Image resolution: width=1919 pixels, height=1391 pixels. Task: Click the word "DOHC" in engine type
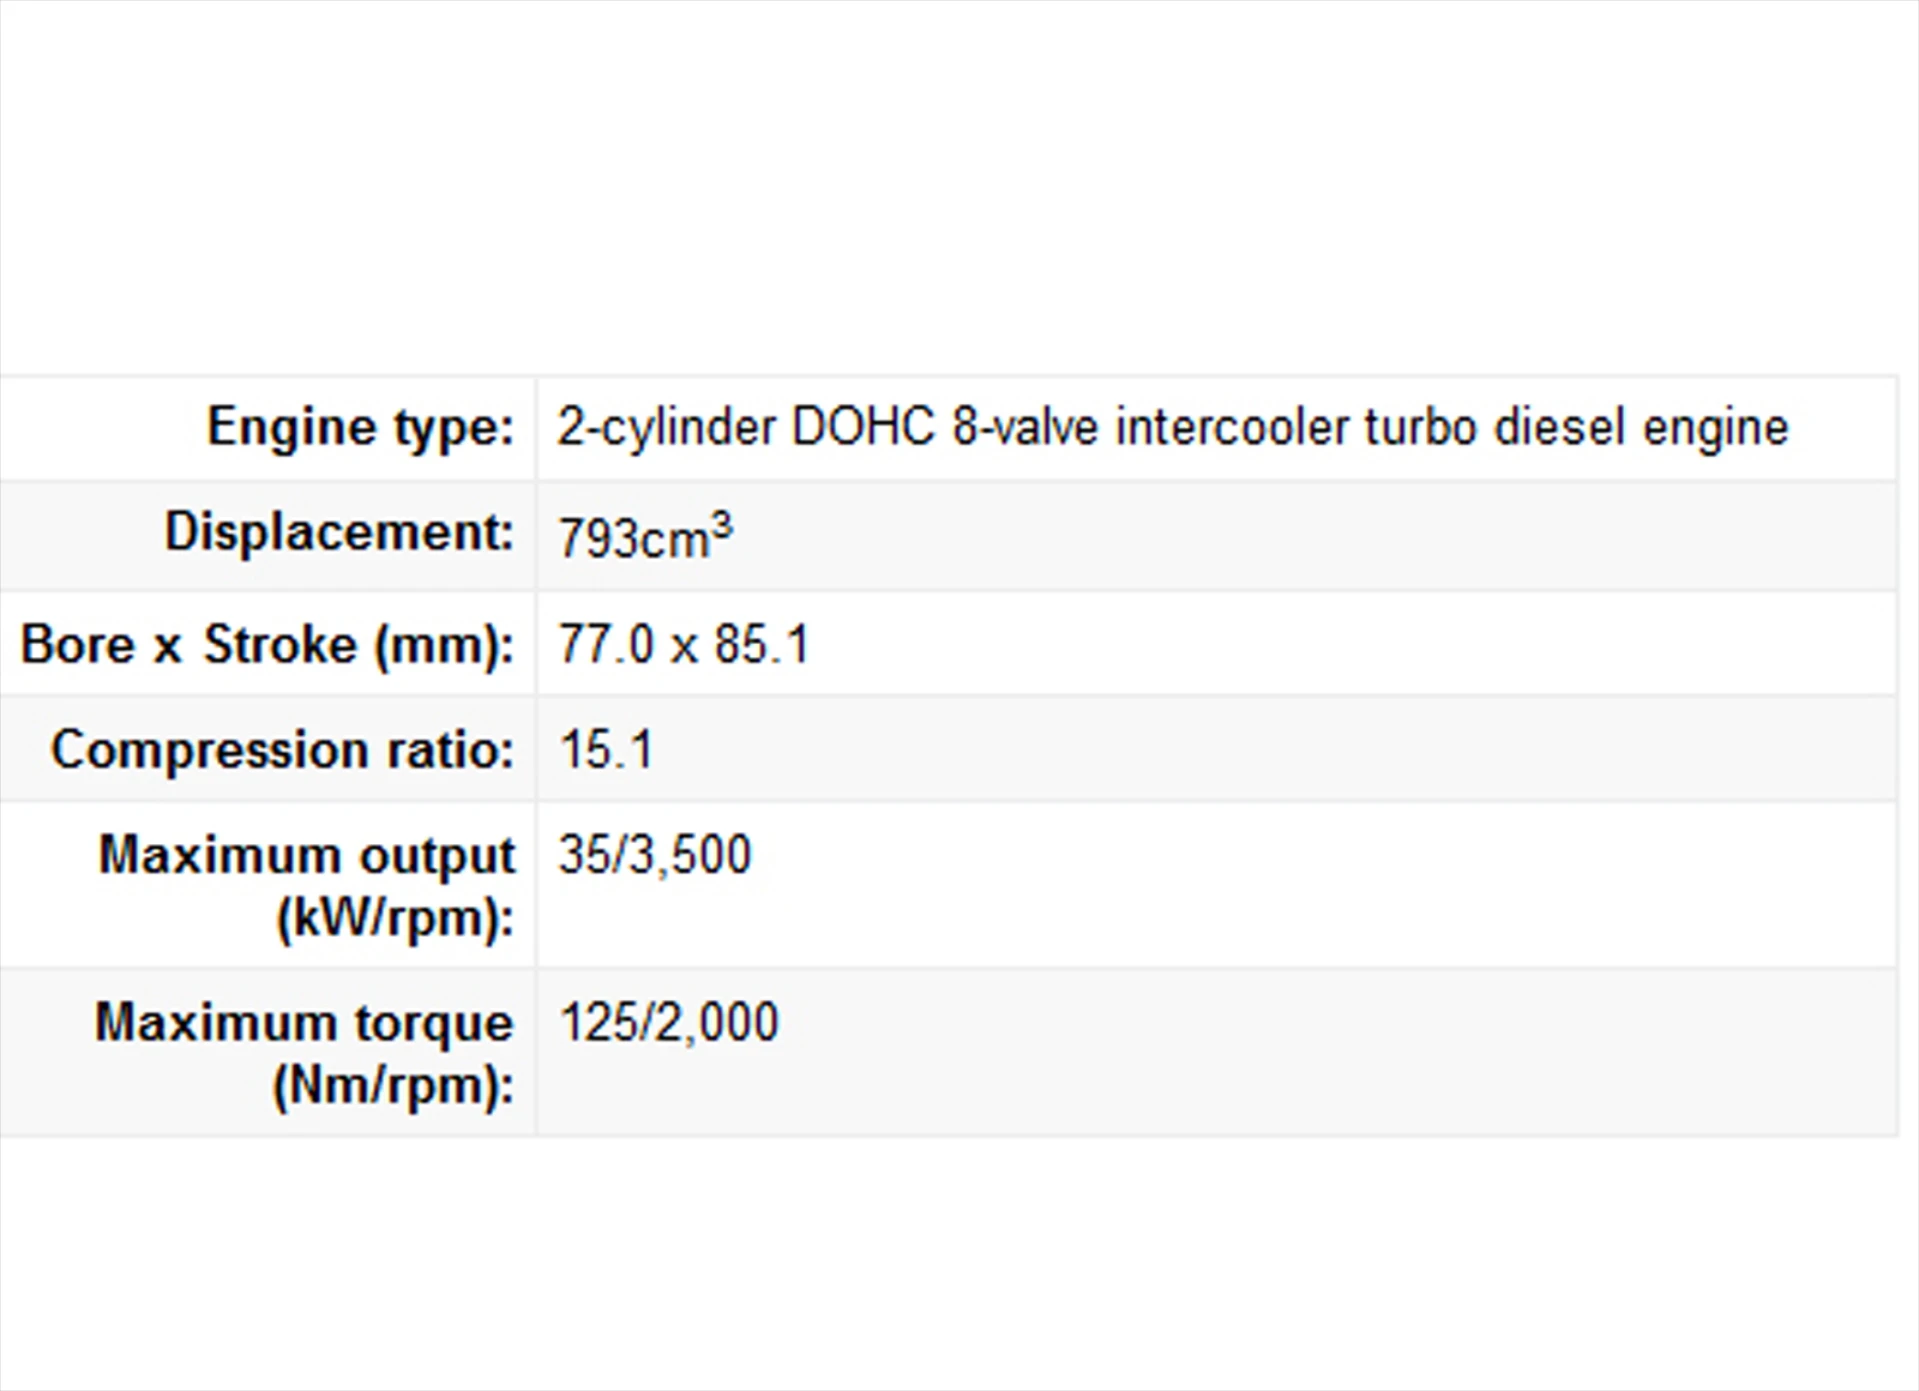click(x=863, y=428)
